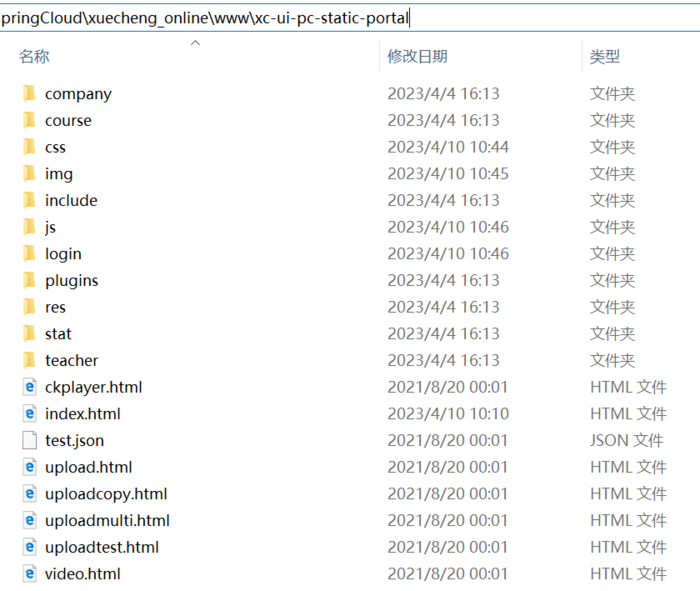Click the include folder name

(x=71, y=201)
